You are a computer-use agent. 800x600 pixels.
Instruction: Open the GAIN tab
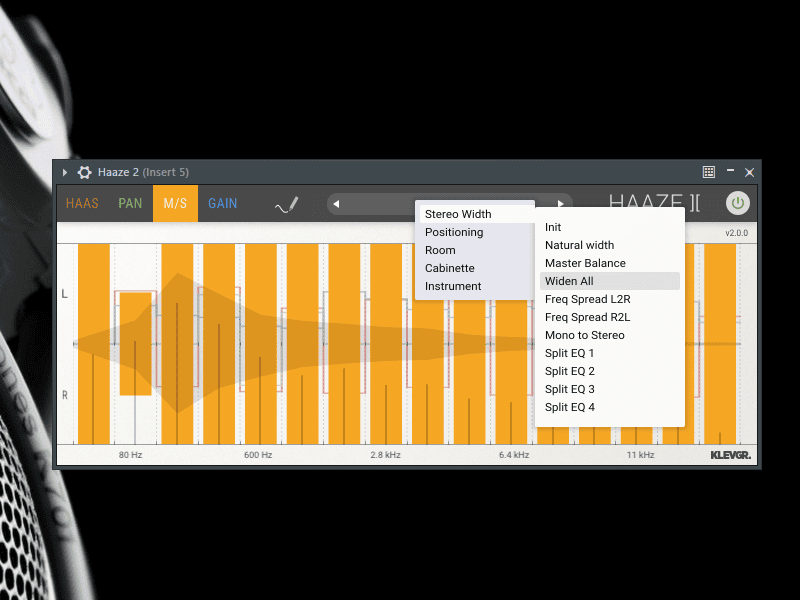click(222, 203)
